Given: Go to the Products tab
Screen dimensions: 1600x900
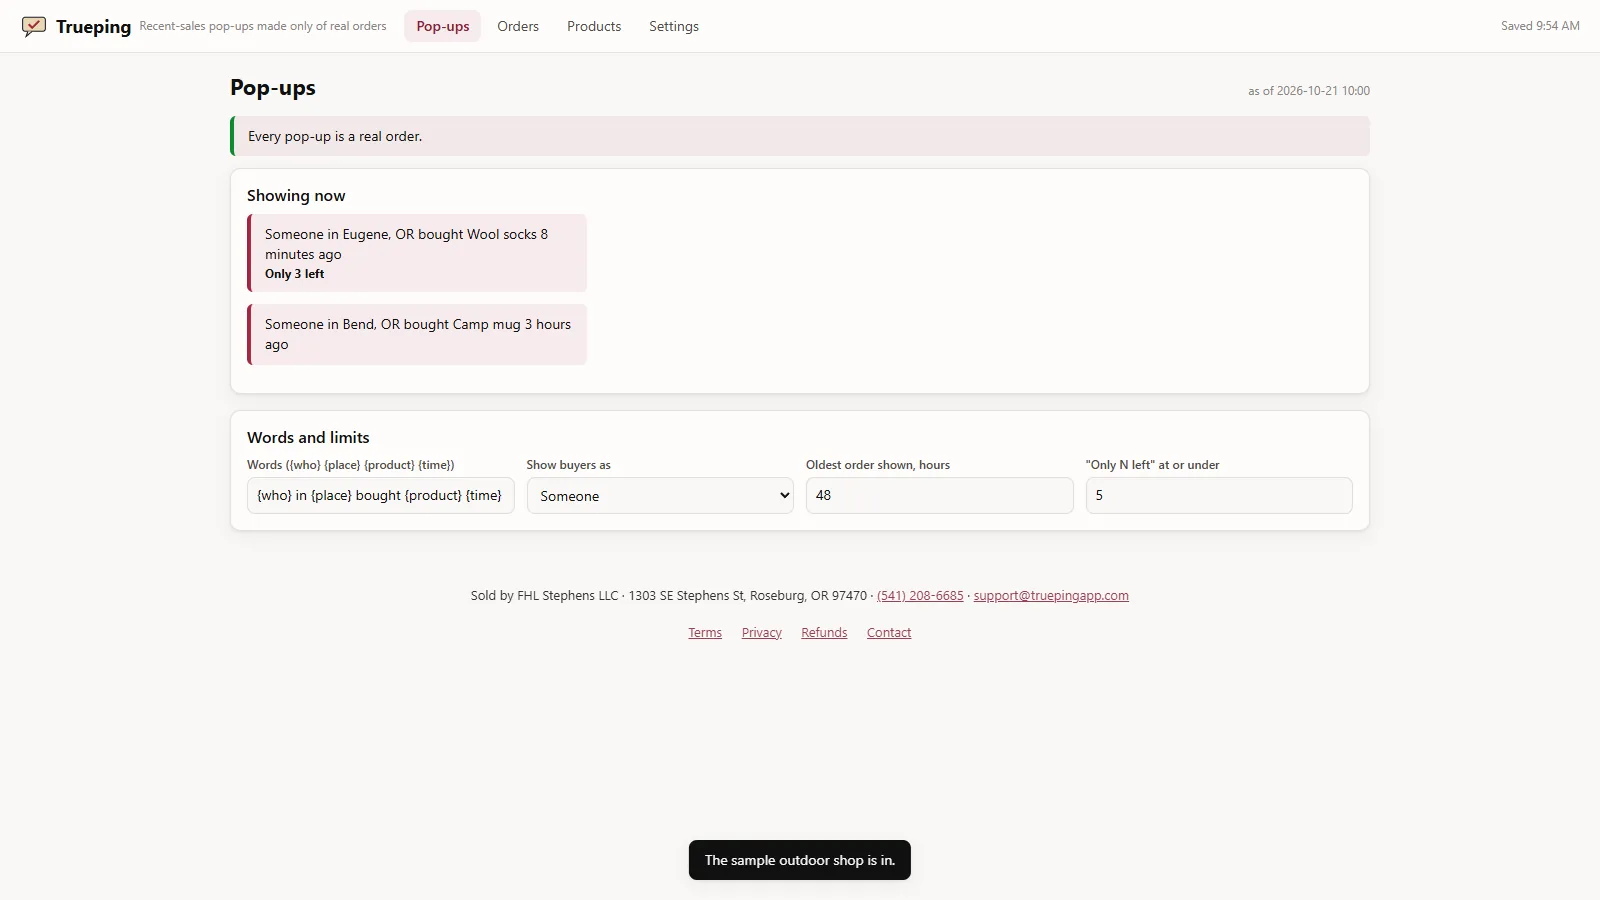Looking at the screenshot, I should [x=594, y=26].
